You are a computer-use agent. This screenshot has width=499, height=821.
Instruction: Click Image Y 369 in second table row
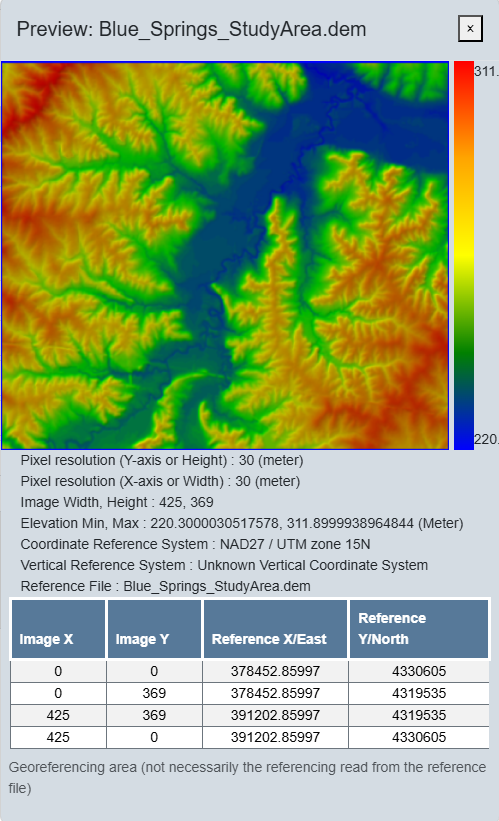(154, 693)
